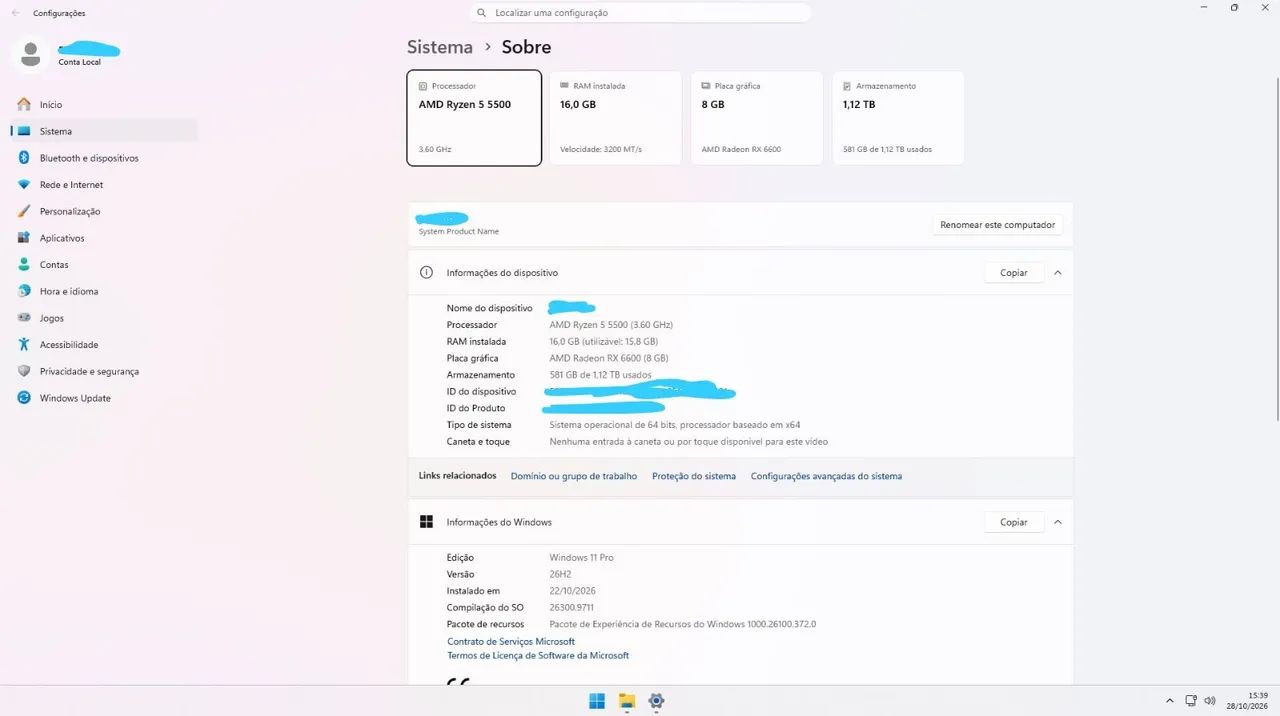Open the Windows Update sidebar icon
The image size is (1280, 716).
(24, 398)
